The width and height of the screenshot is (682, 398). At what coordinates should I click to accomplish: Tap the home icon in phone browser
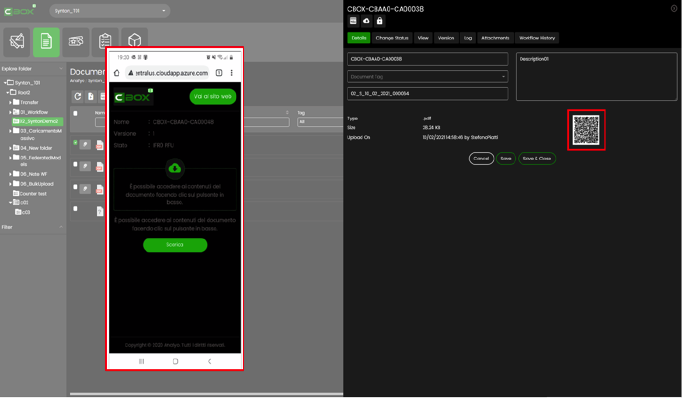(117, 73)
